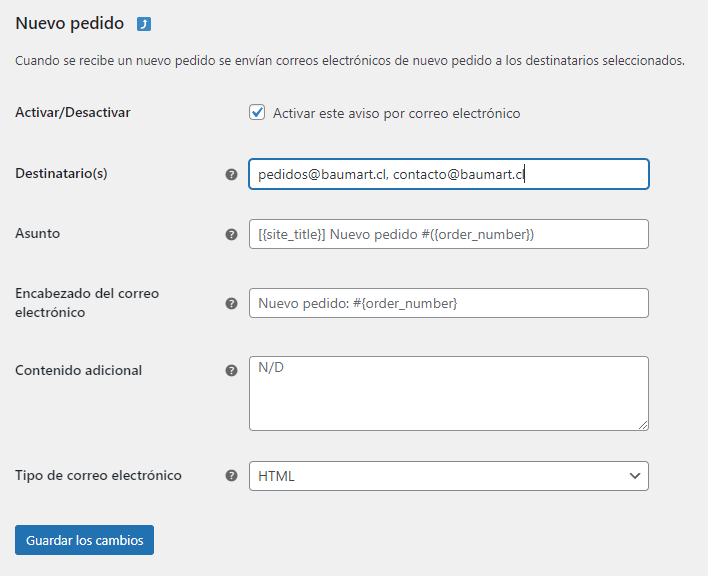
Task: Click the back arrow icon beside Nuevo pedido
Action: click(x=144, y=24)
